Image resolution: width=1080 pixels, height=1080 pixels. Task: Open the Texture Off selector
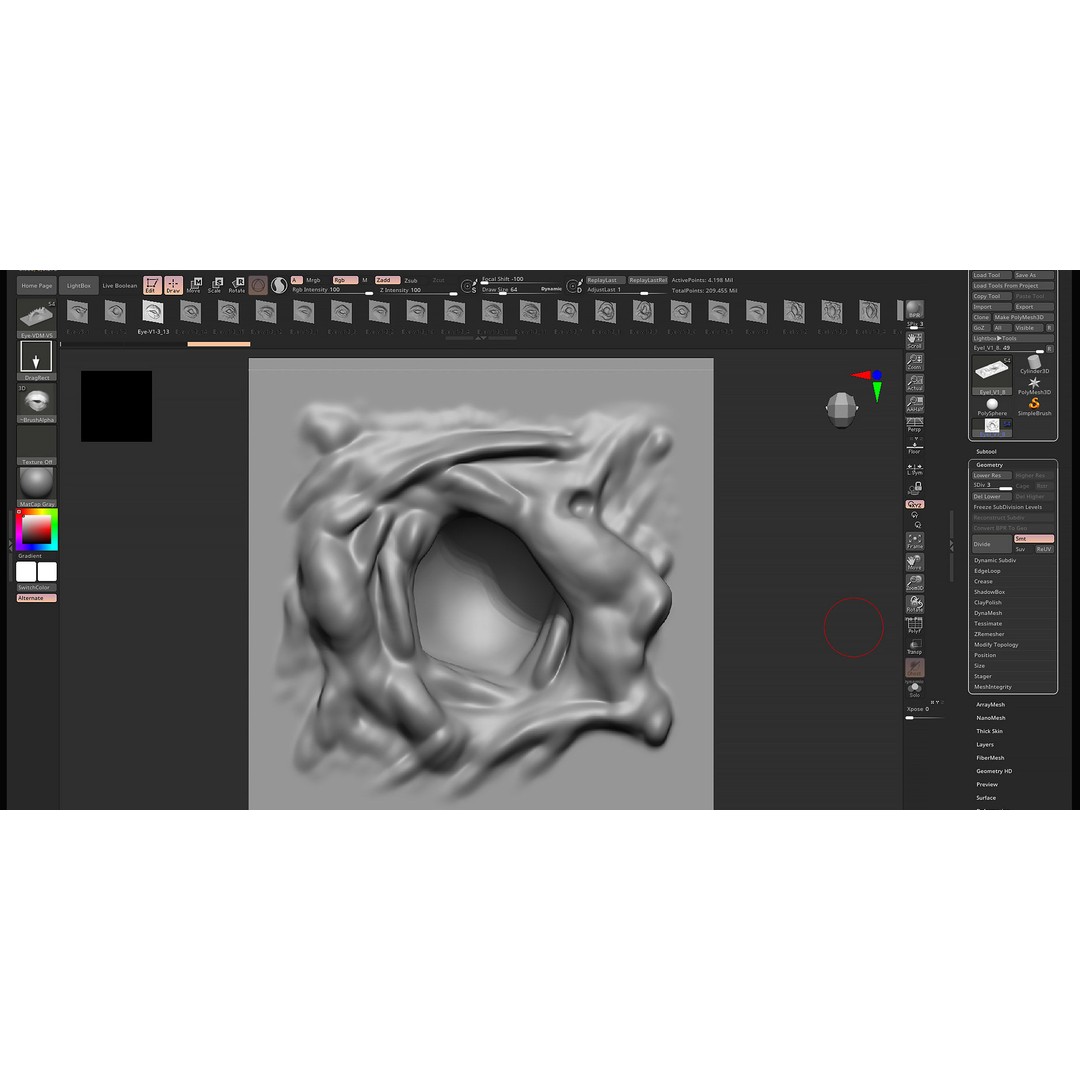(x=36, y=445)
